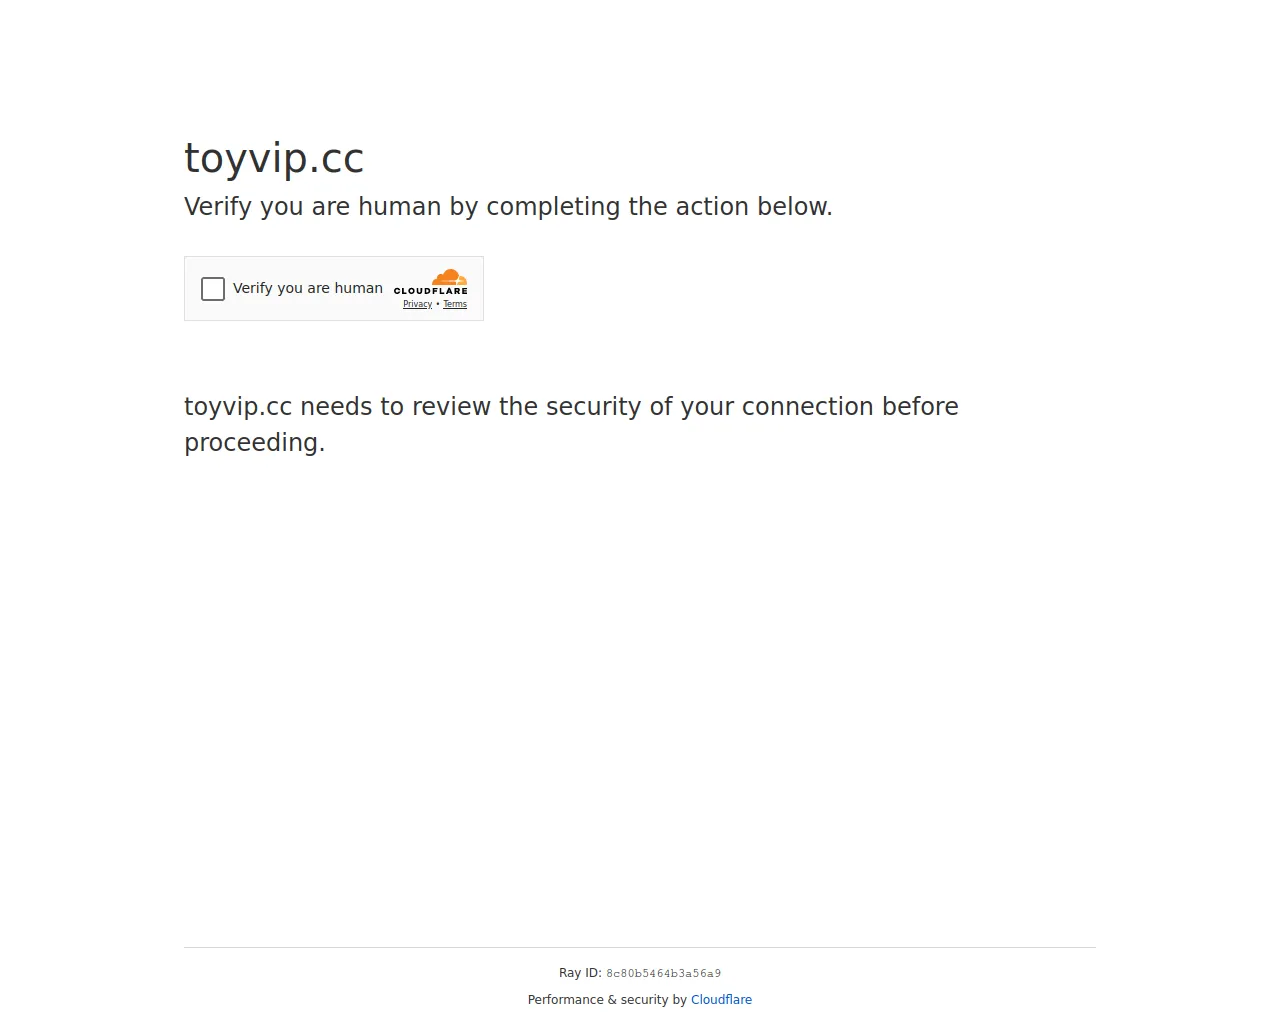This screenshot has height=1024, width=1280.
Task: Click the bullet separator between Privacy and Terms
Action: click(x=438, y=304)
